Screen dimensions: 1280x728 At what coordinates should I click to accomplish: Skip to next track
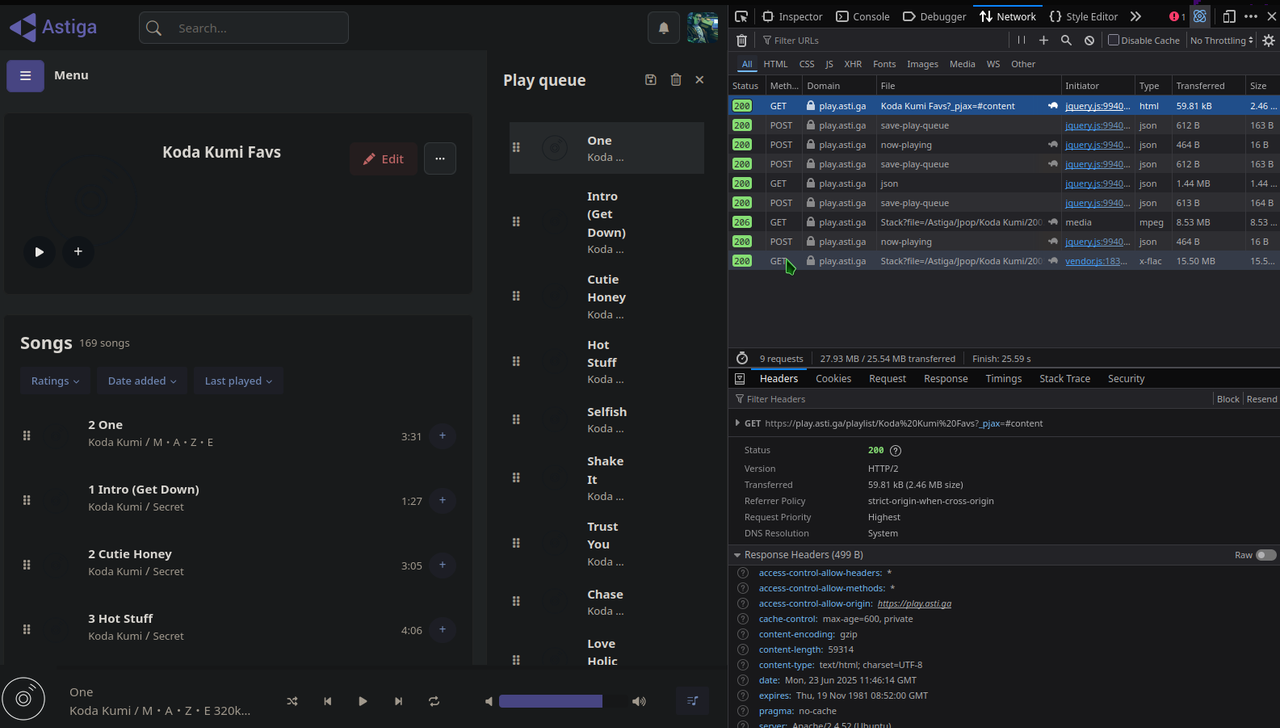(398, 701)
